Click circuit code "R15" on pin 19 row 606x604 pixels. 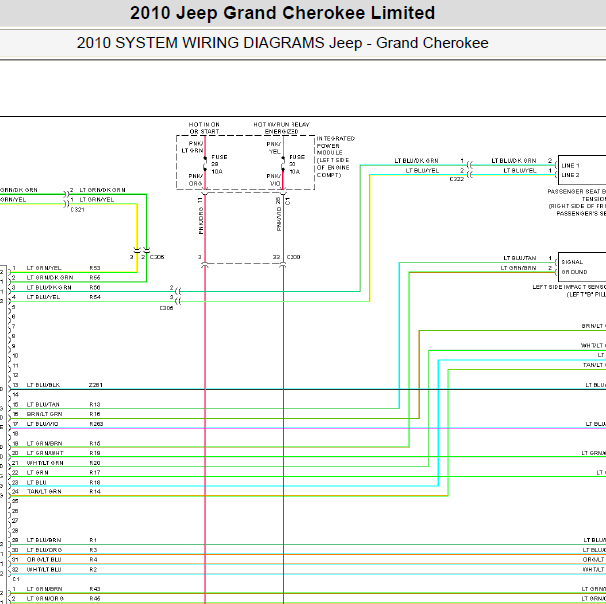95,444
